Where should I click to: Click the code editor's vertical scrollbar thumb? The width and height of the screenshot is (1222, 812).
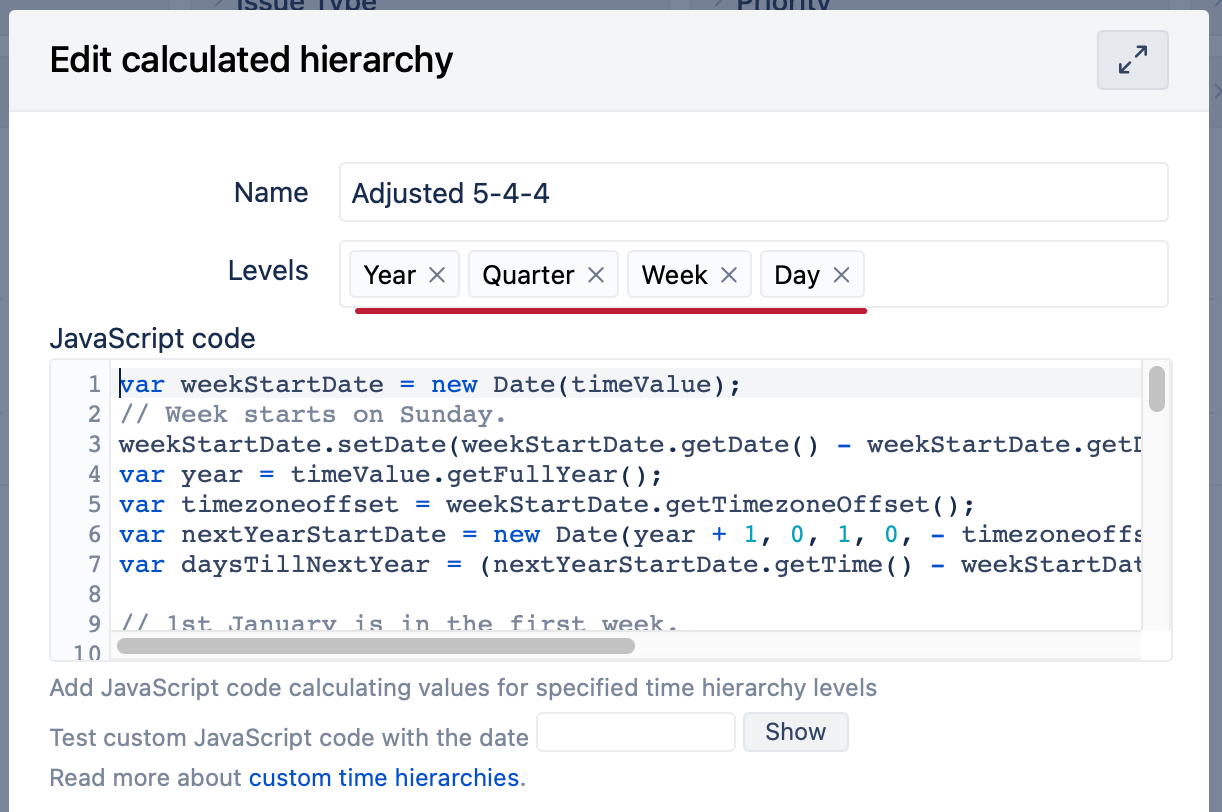coord(1157,389)
